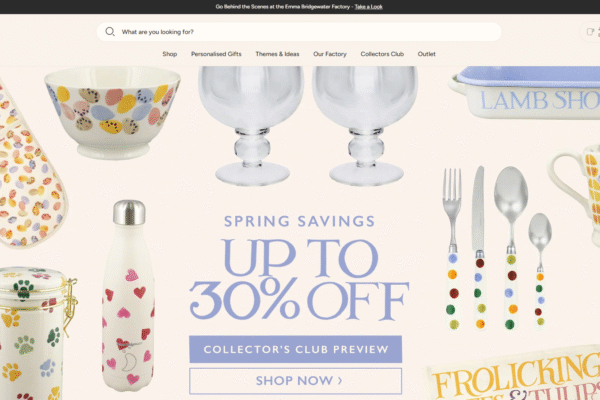Open the Collectors Club menu item
Image resolution: width=600 pixels, height=400 pixels.
pyautogui.click(x=382, y=54)
